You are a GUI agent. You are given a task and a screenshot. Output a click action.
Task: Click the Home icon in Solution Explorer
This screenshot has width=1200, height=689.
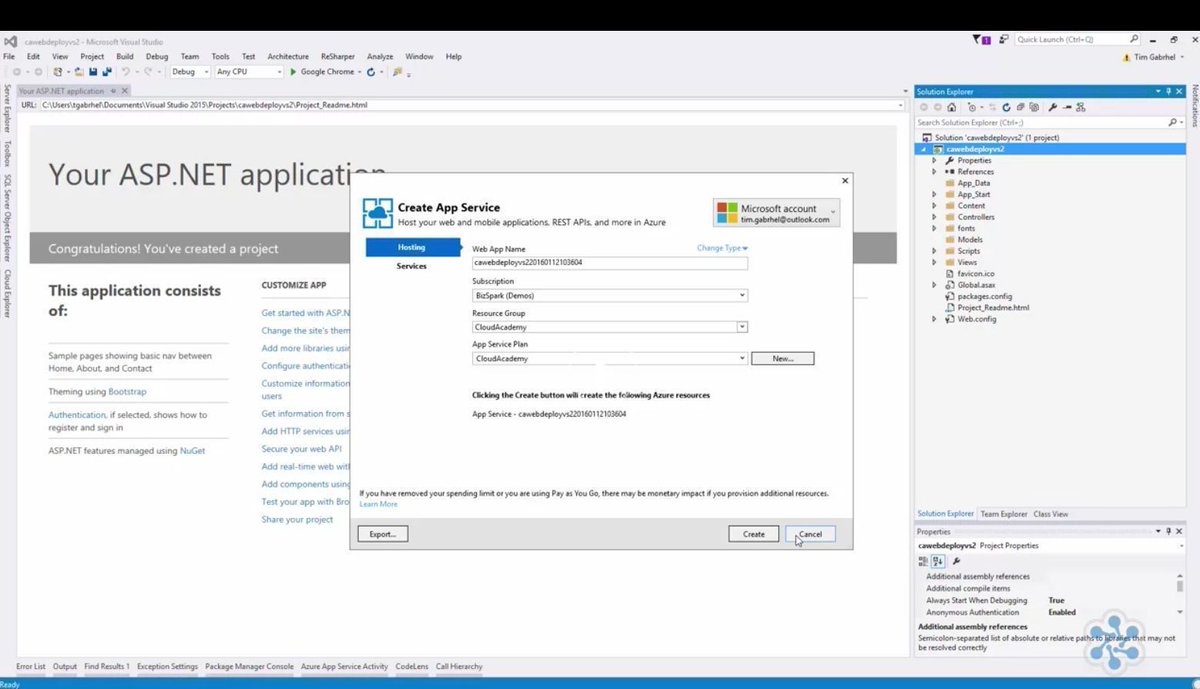(951, 107)
